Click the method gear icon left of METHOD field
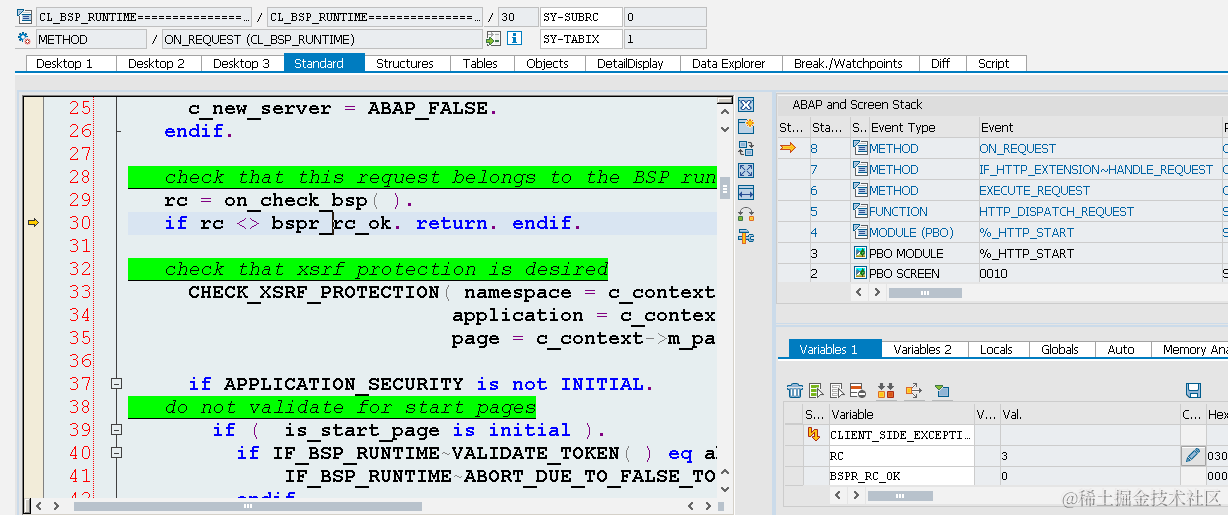1228x515 pixels. (x=24, y=39)
